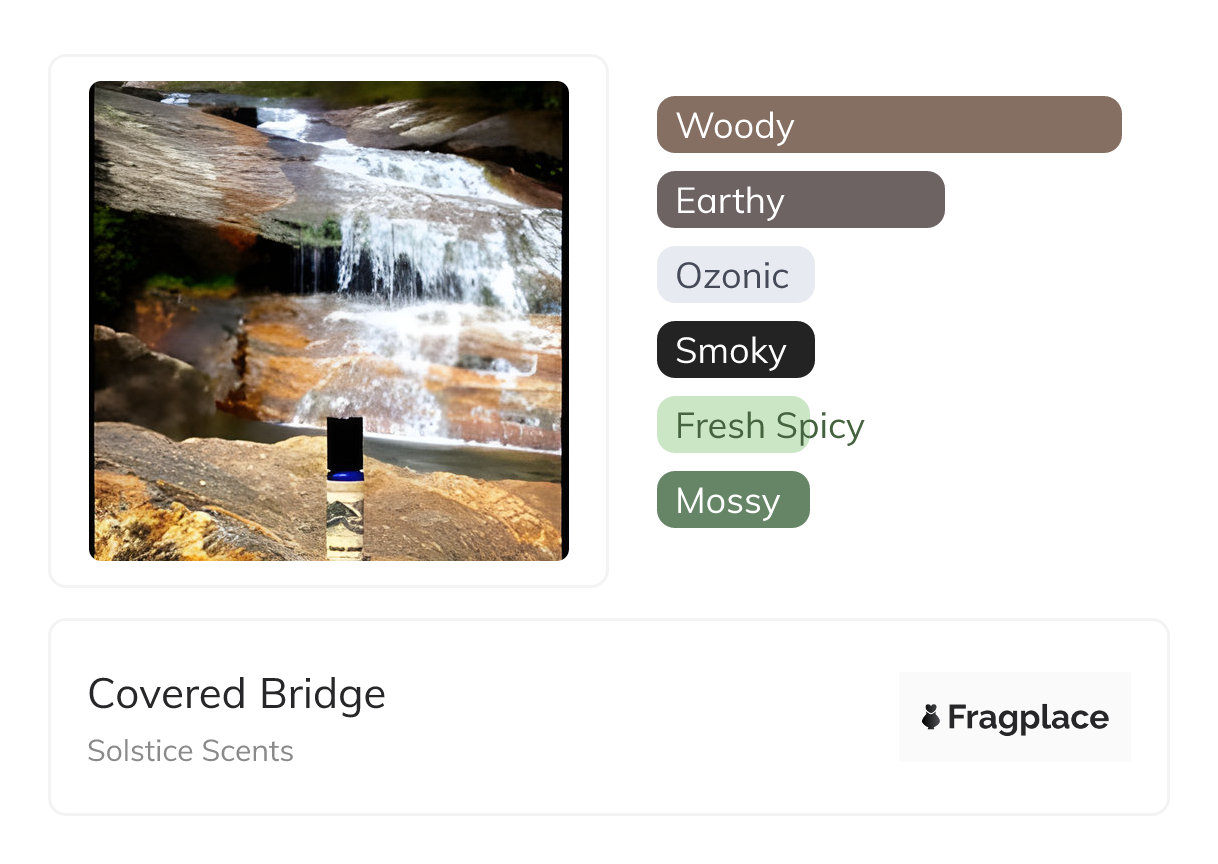Select the Woody accord bar
This screenshot has height=864, width=1218.
pyautogui.click(x=888, y=125)
